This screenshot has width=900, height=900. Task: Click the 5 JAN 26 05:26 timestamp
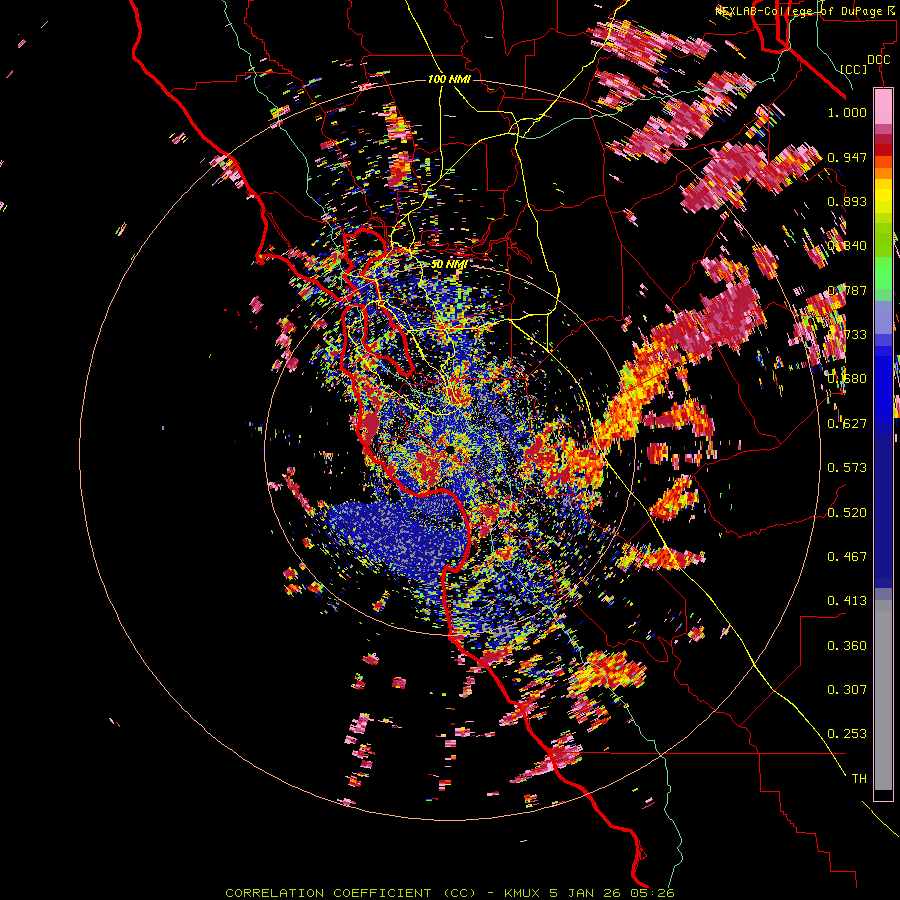click(611, 893)
